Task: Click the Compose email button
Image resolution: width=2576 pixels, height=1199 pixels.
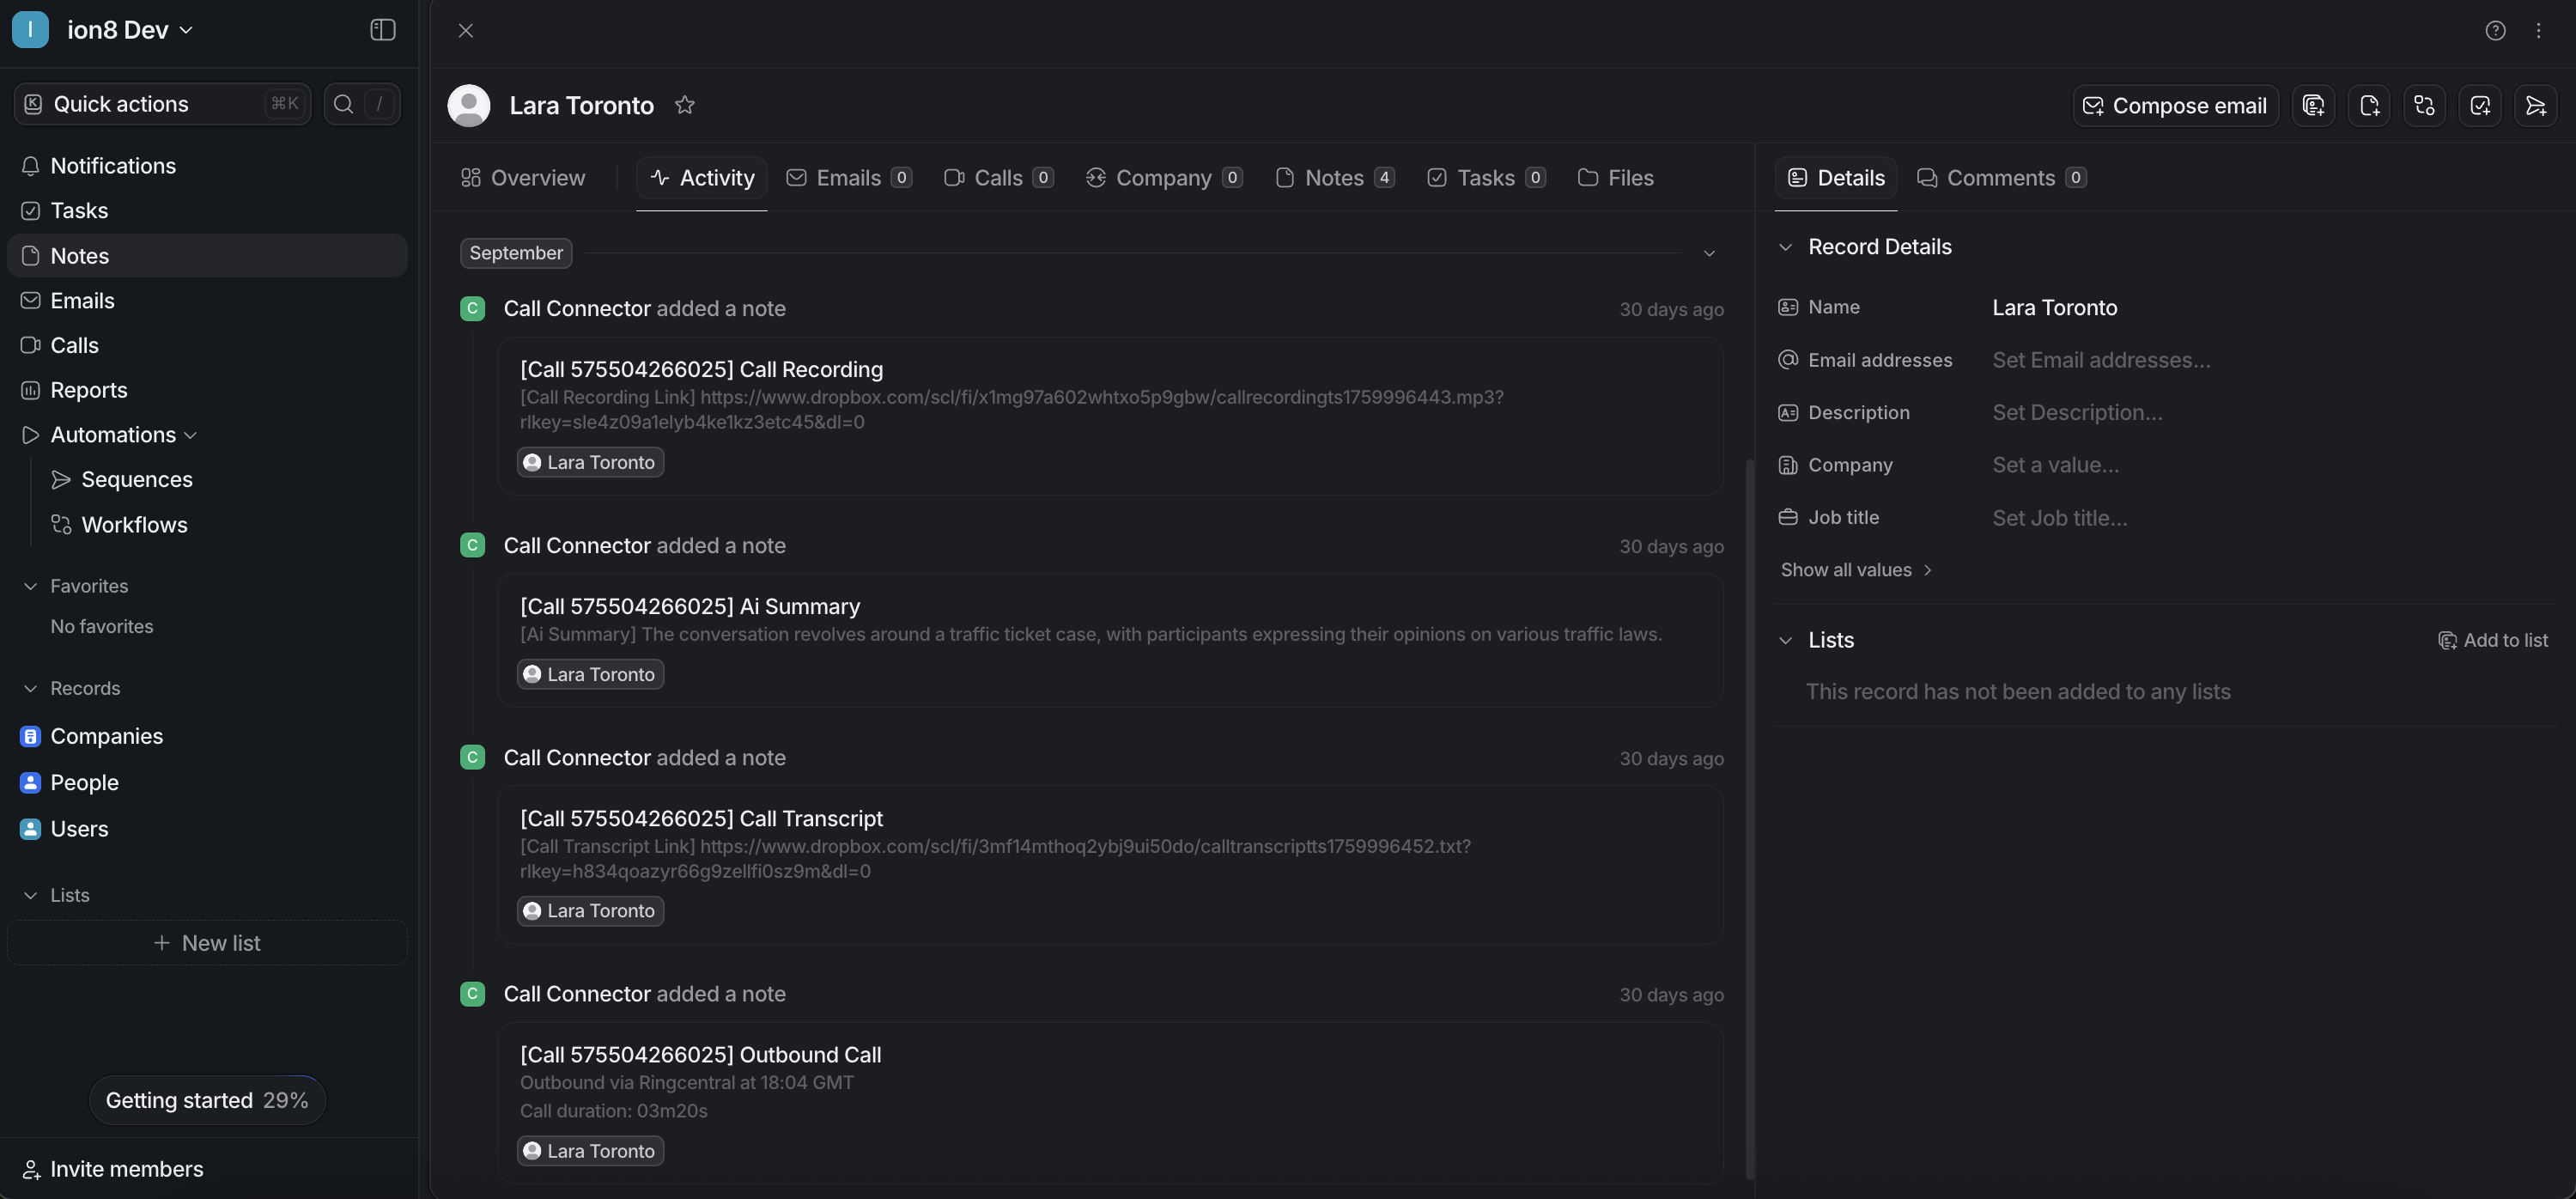Action: point(2175,105)
